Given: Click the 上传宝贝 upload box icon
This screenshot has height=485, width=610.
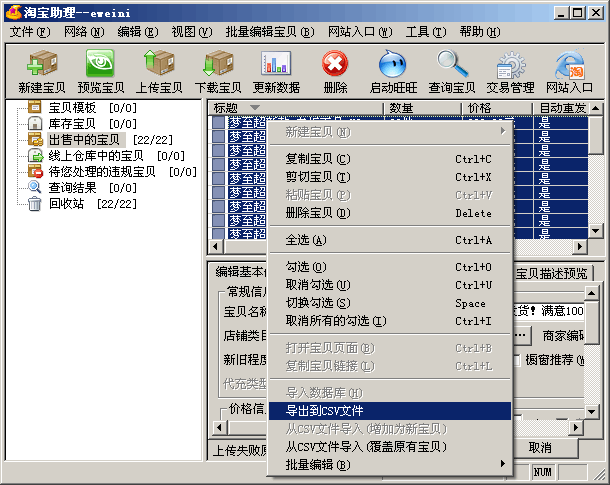Looking at the screenshot, I should [159, 62].
